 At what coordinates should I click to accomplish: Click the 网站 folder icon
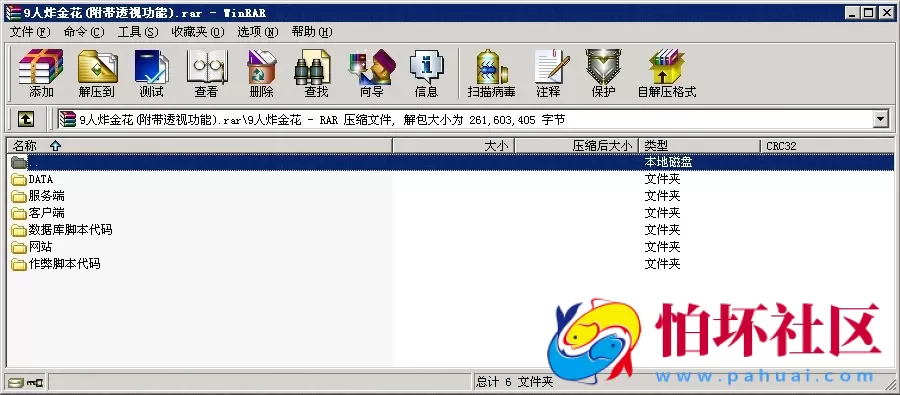19,247
